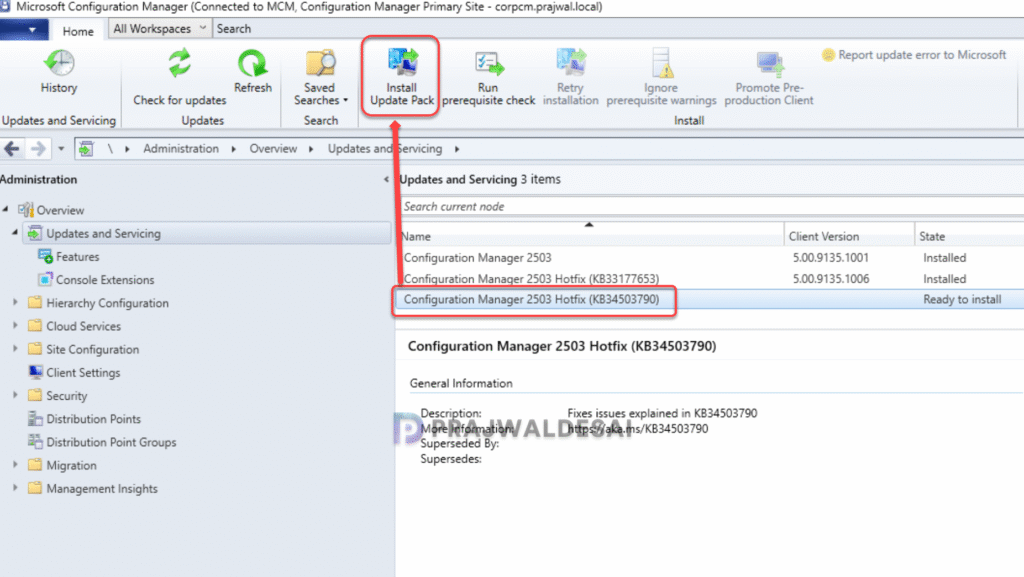
Task: Select Console Extensions tree node
Action: 105,280
